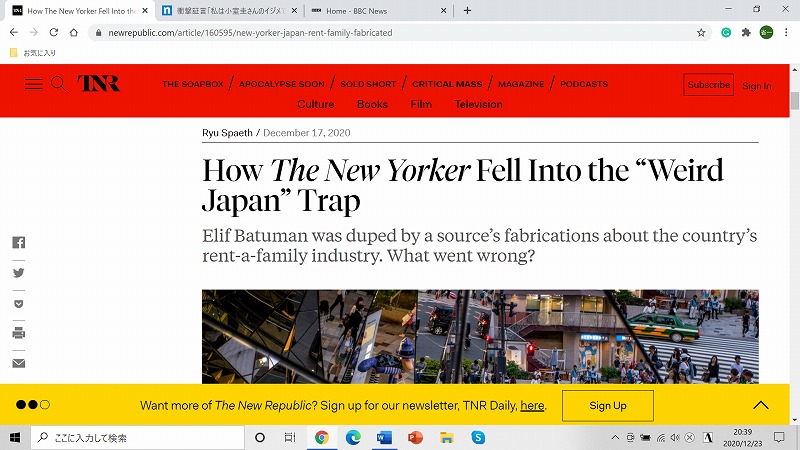Open the Chrome extensions puzzle icon
This screenshot has width=800, height=450.
[x=746, y=33]
